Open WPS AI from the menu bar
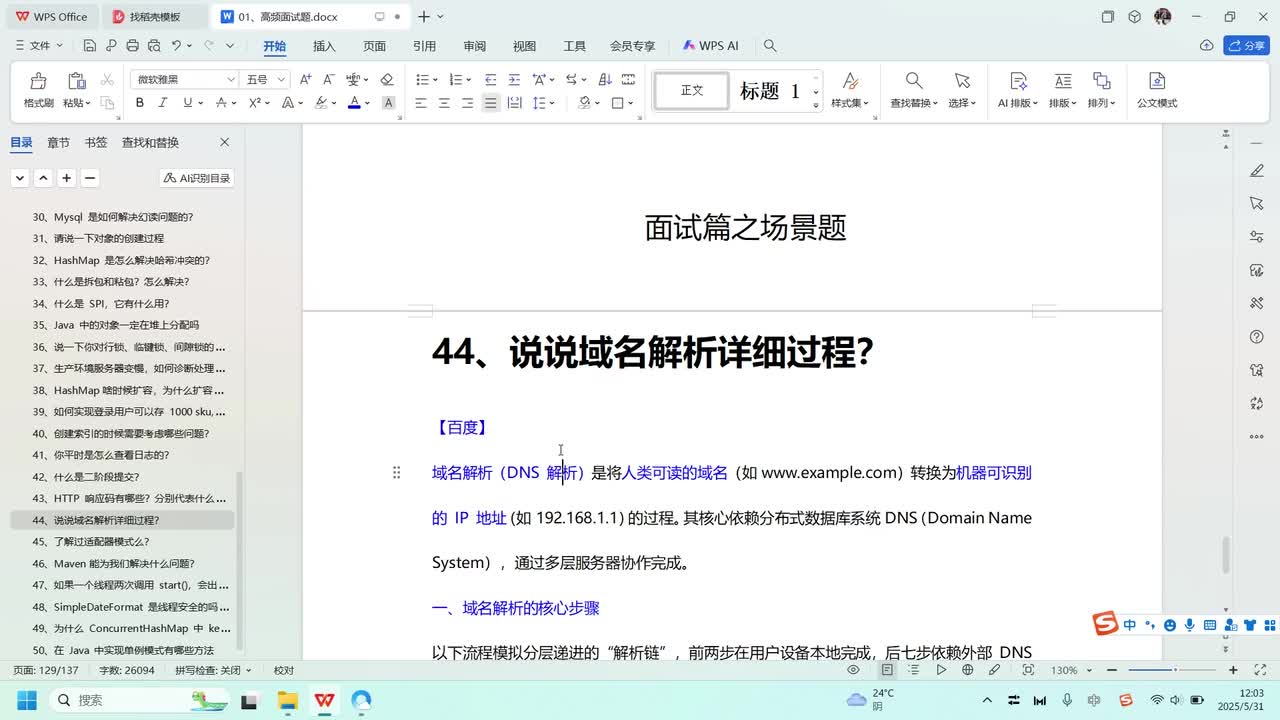 click(x=710, y=46)
